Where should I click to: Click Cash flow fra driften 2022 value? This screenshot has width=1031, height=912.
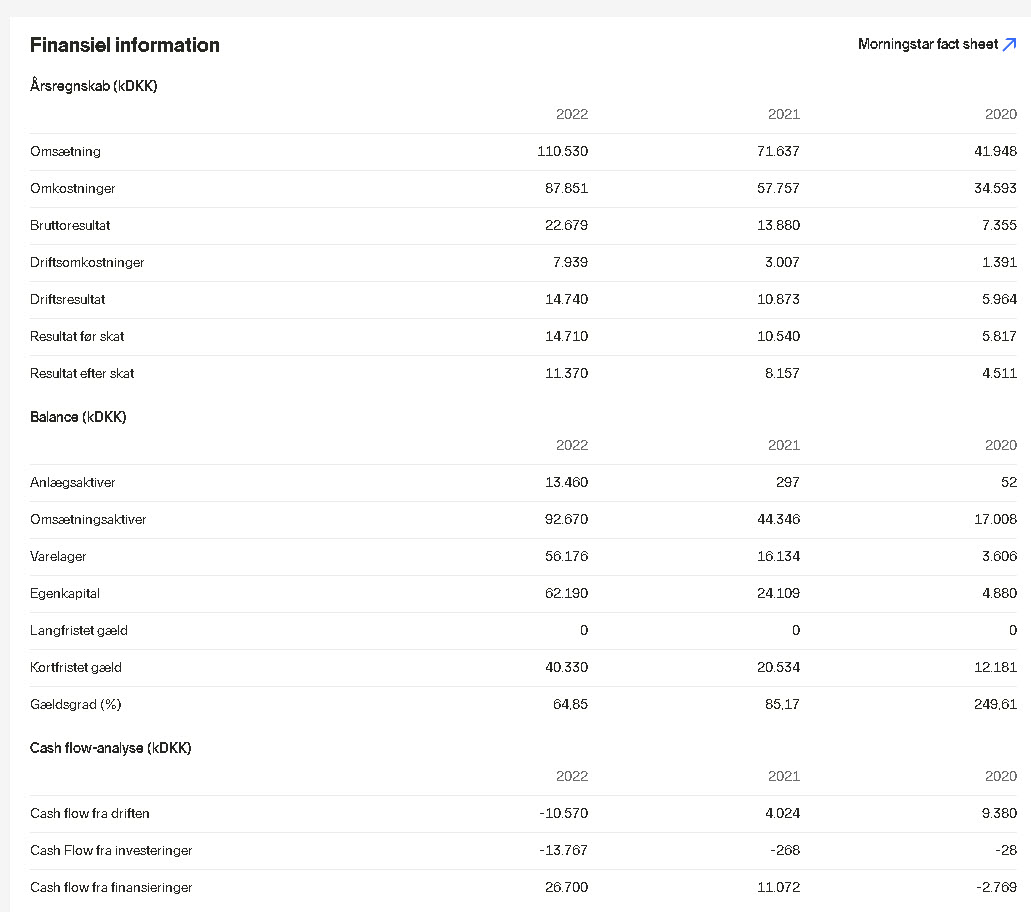click(563, 813)
